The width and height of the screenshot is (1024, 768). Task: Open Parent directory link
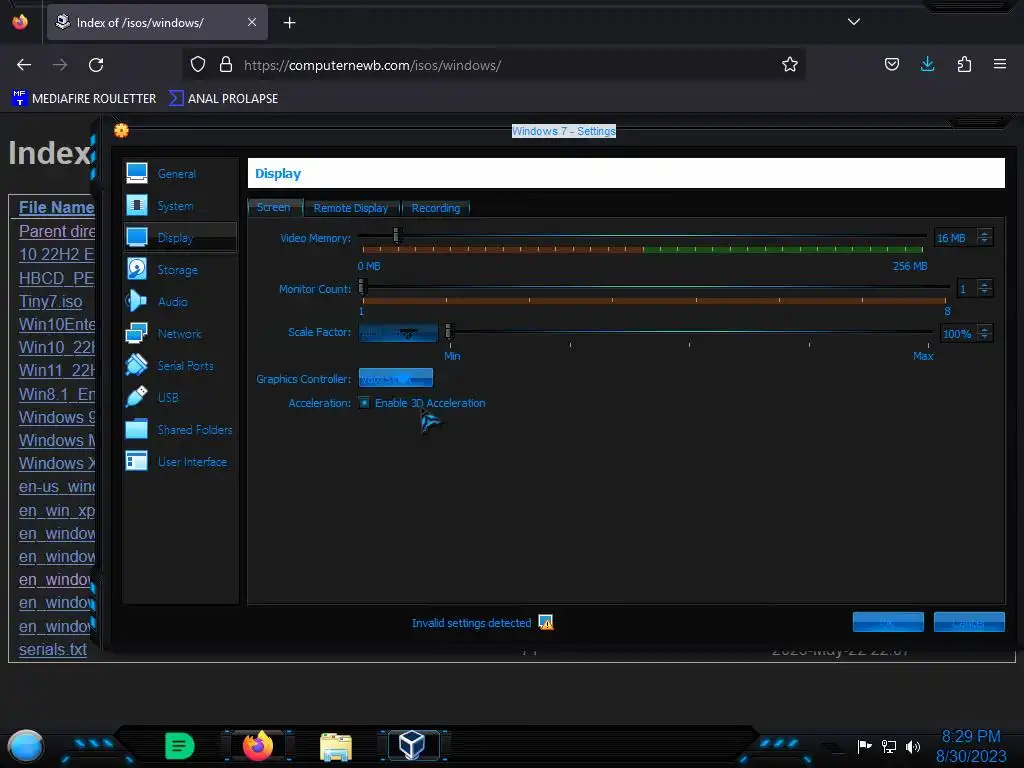(x=57, y=231)
